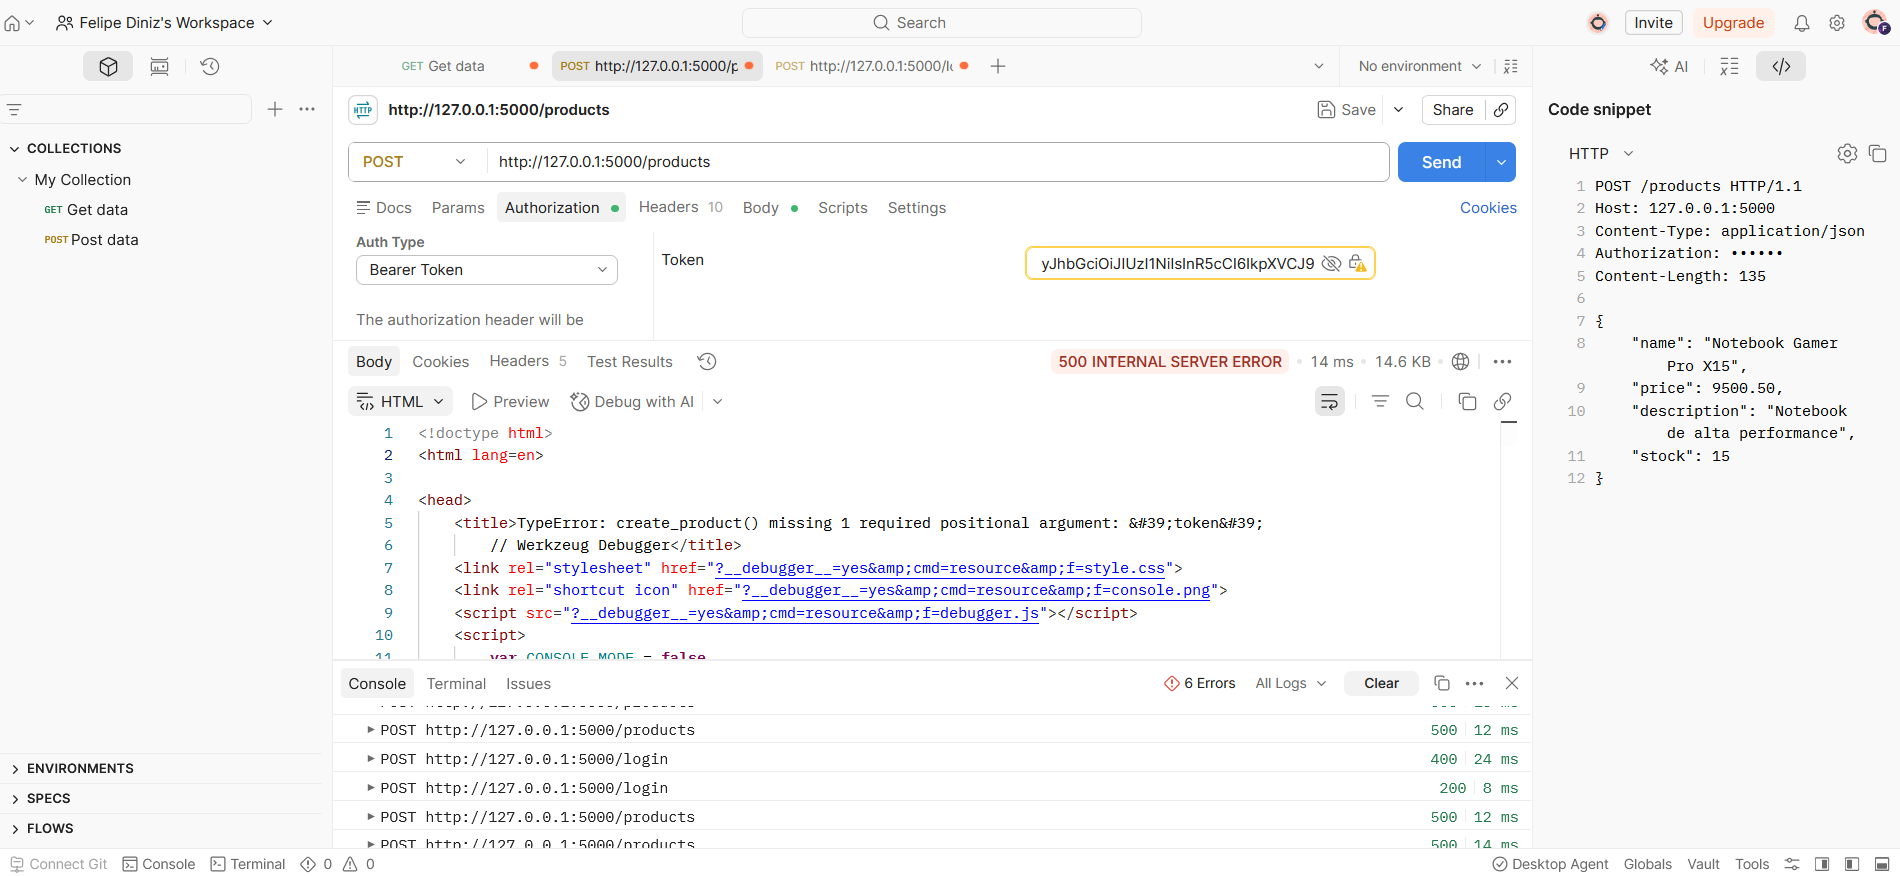Click the request URL field
1900x876 pixels.
pyautogui.click(x=938, y=162)
